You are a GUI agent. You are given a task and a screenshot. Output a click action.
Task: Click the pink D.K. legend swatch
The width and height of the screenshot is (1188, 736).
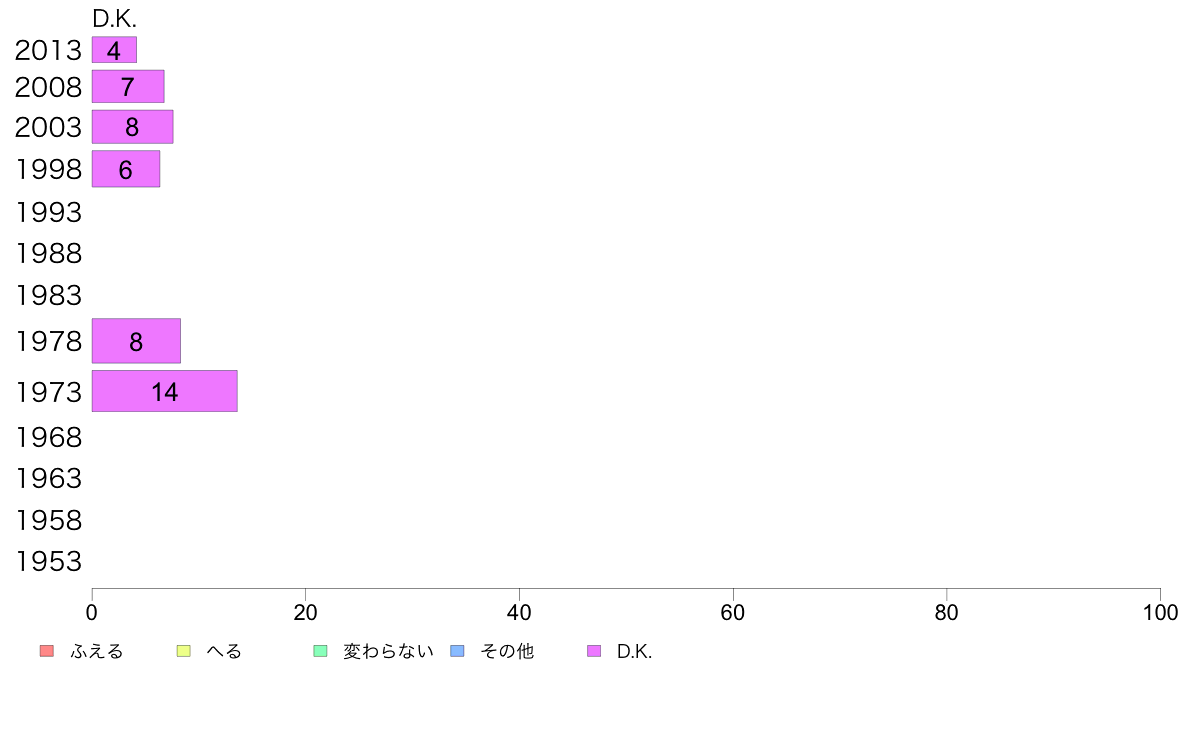[x=594, y=651]
